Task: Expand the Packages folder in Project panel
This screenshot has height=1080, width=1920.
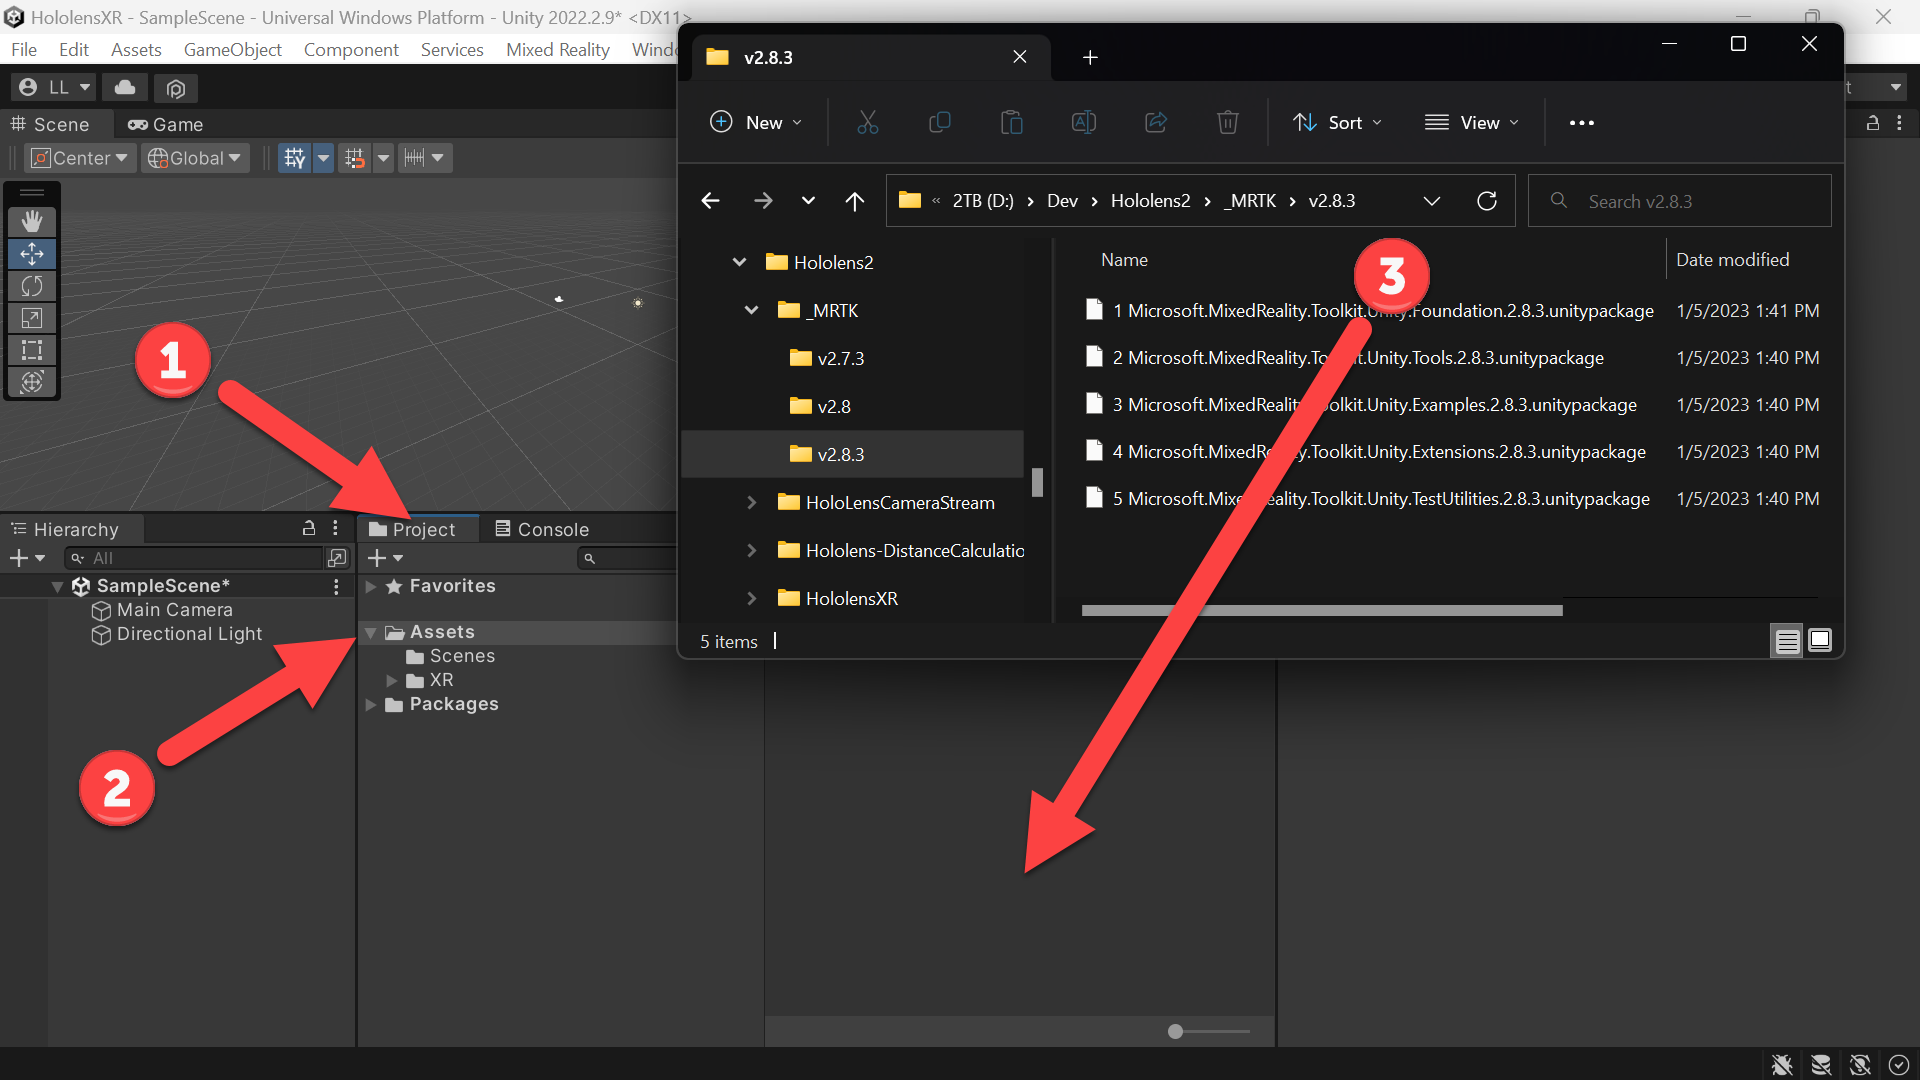Action: tap(371, 704)
